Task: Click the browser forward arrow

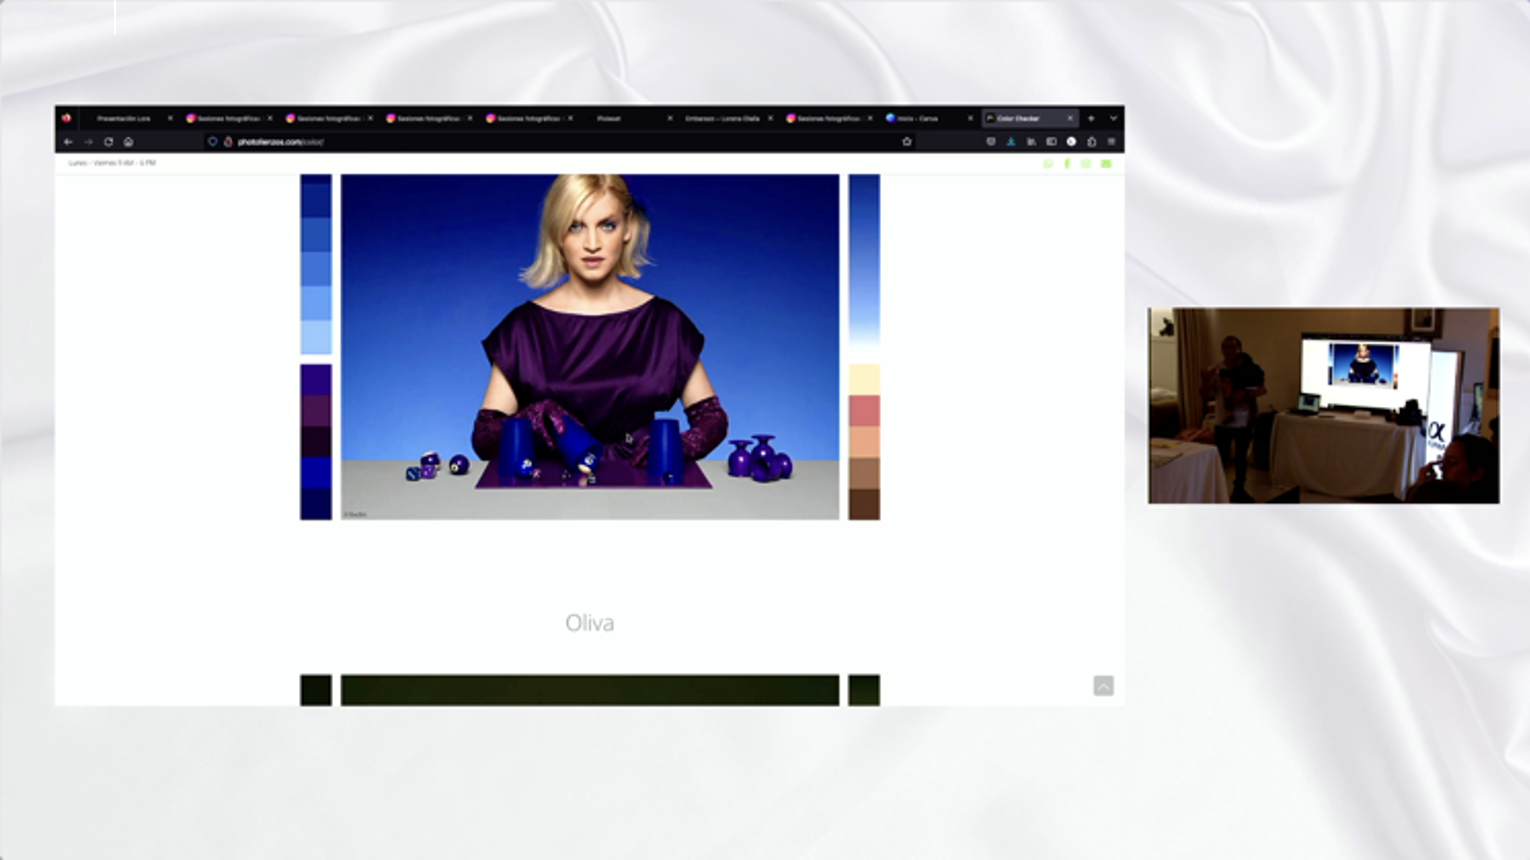Action: pyautogui.click(x=88, y=142)
